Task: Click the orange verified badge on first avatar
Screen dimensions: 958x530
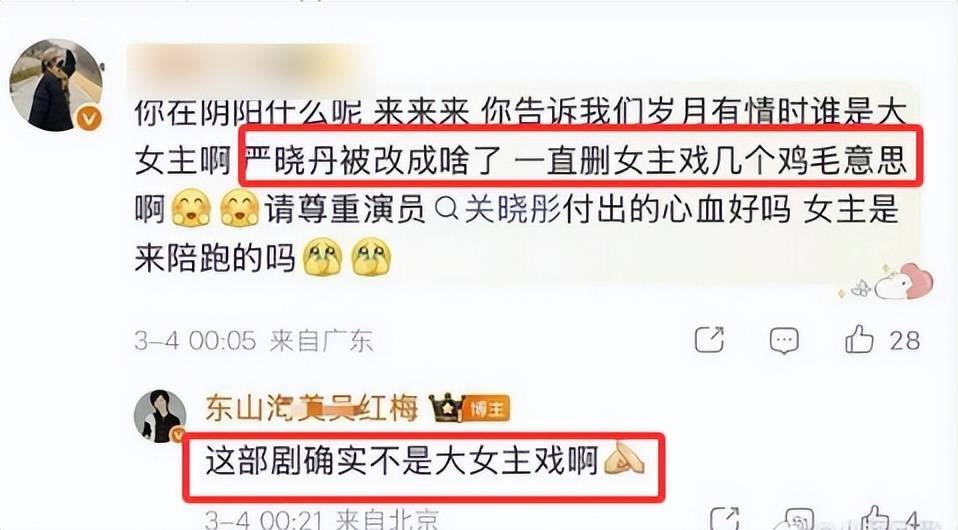Action: 89,118
